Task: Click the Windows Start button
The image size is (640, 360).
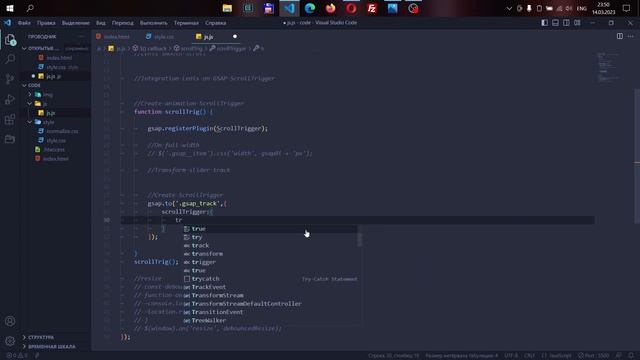Action: point(10,8)
